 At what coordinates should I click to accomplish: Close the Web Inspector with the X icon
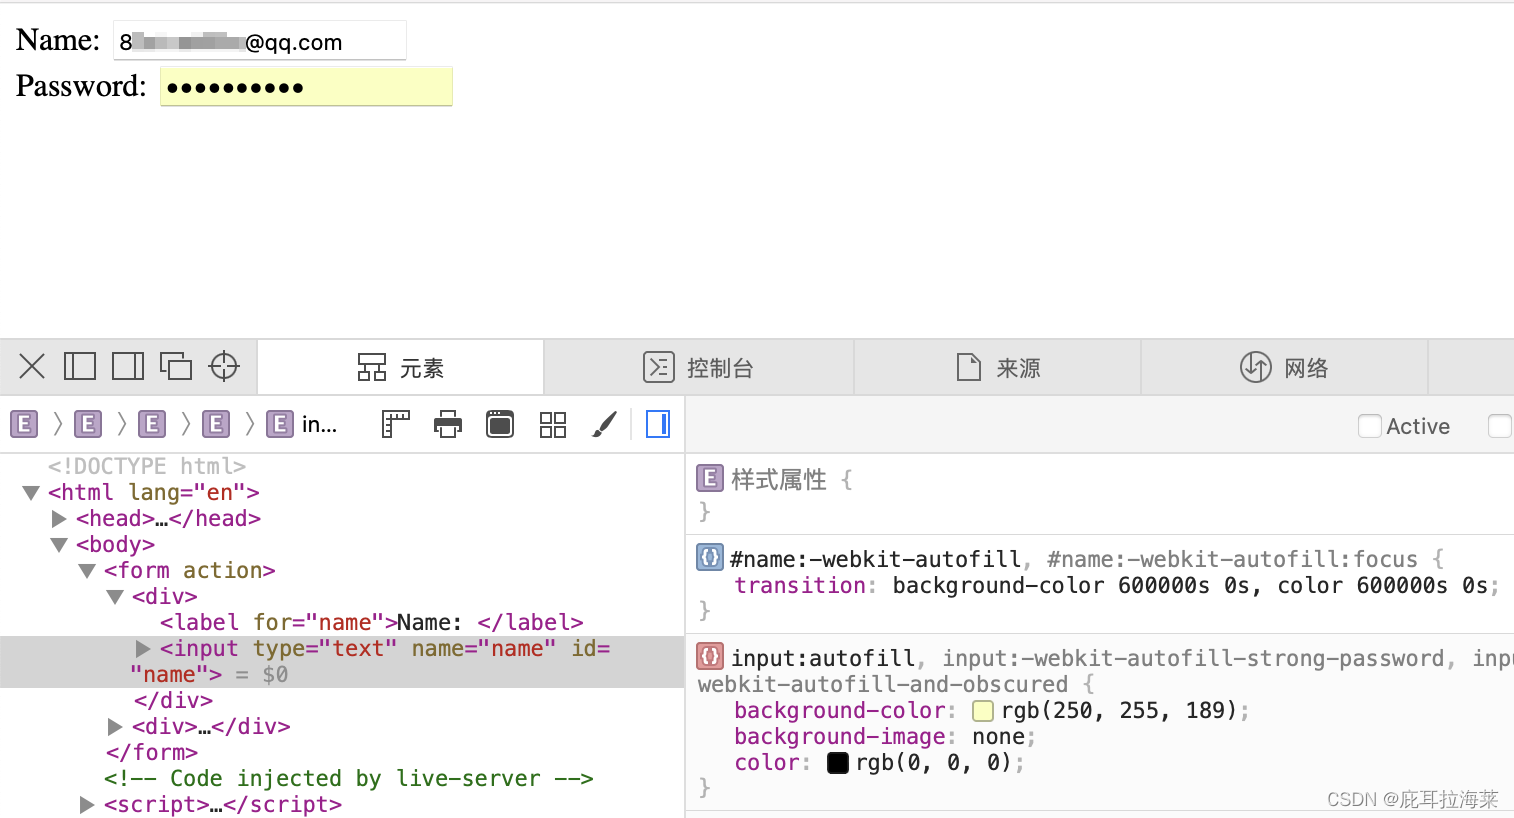(32, 366)
